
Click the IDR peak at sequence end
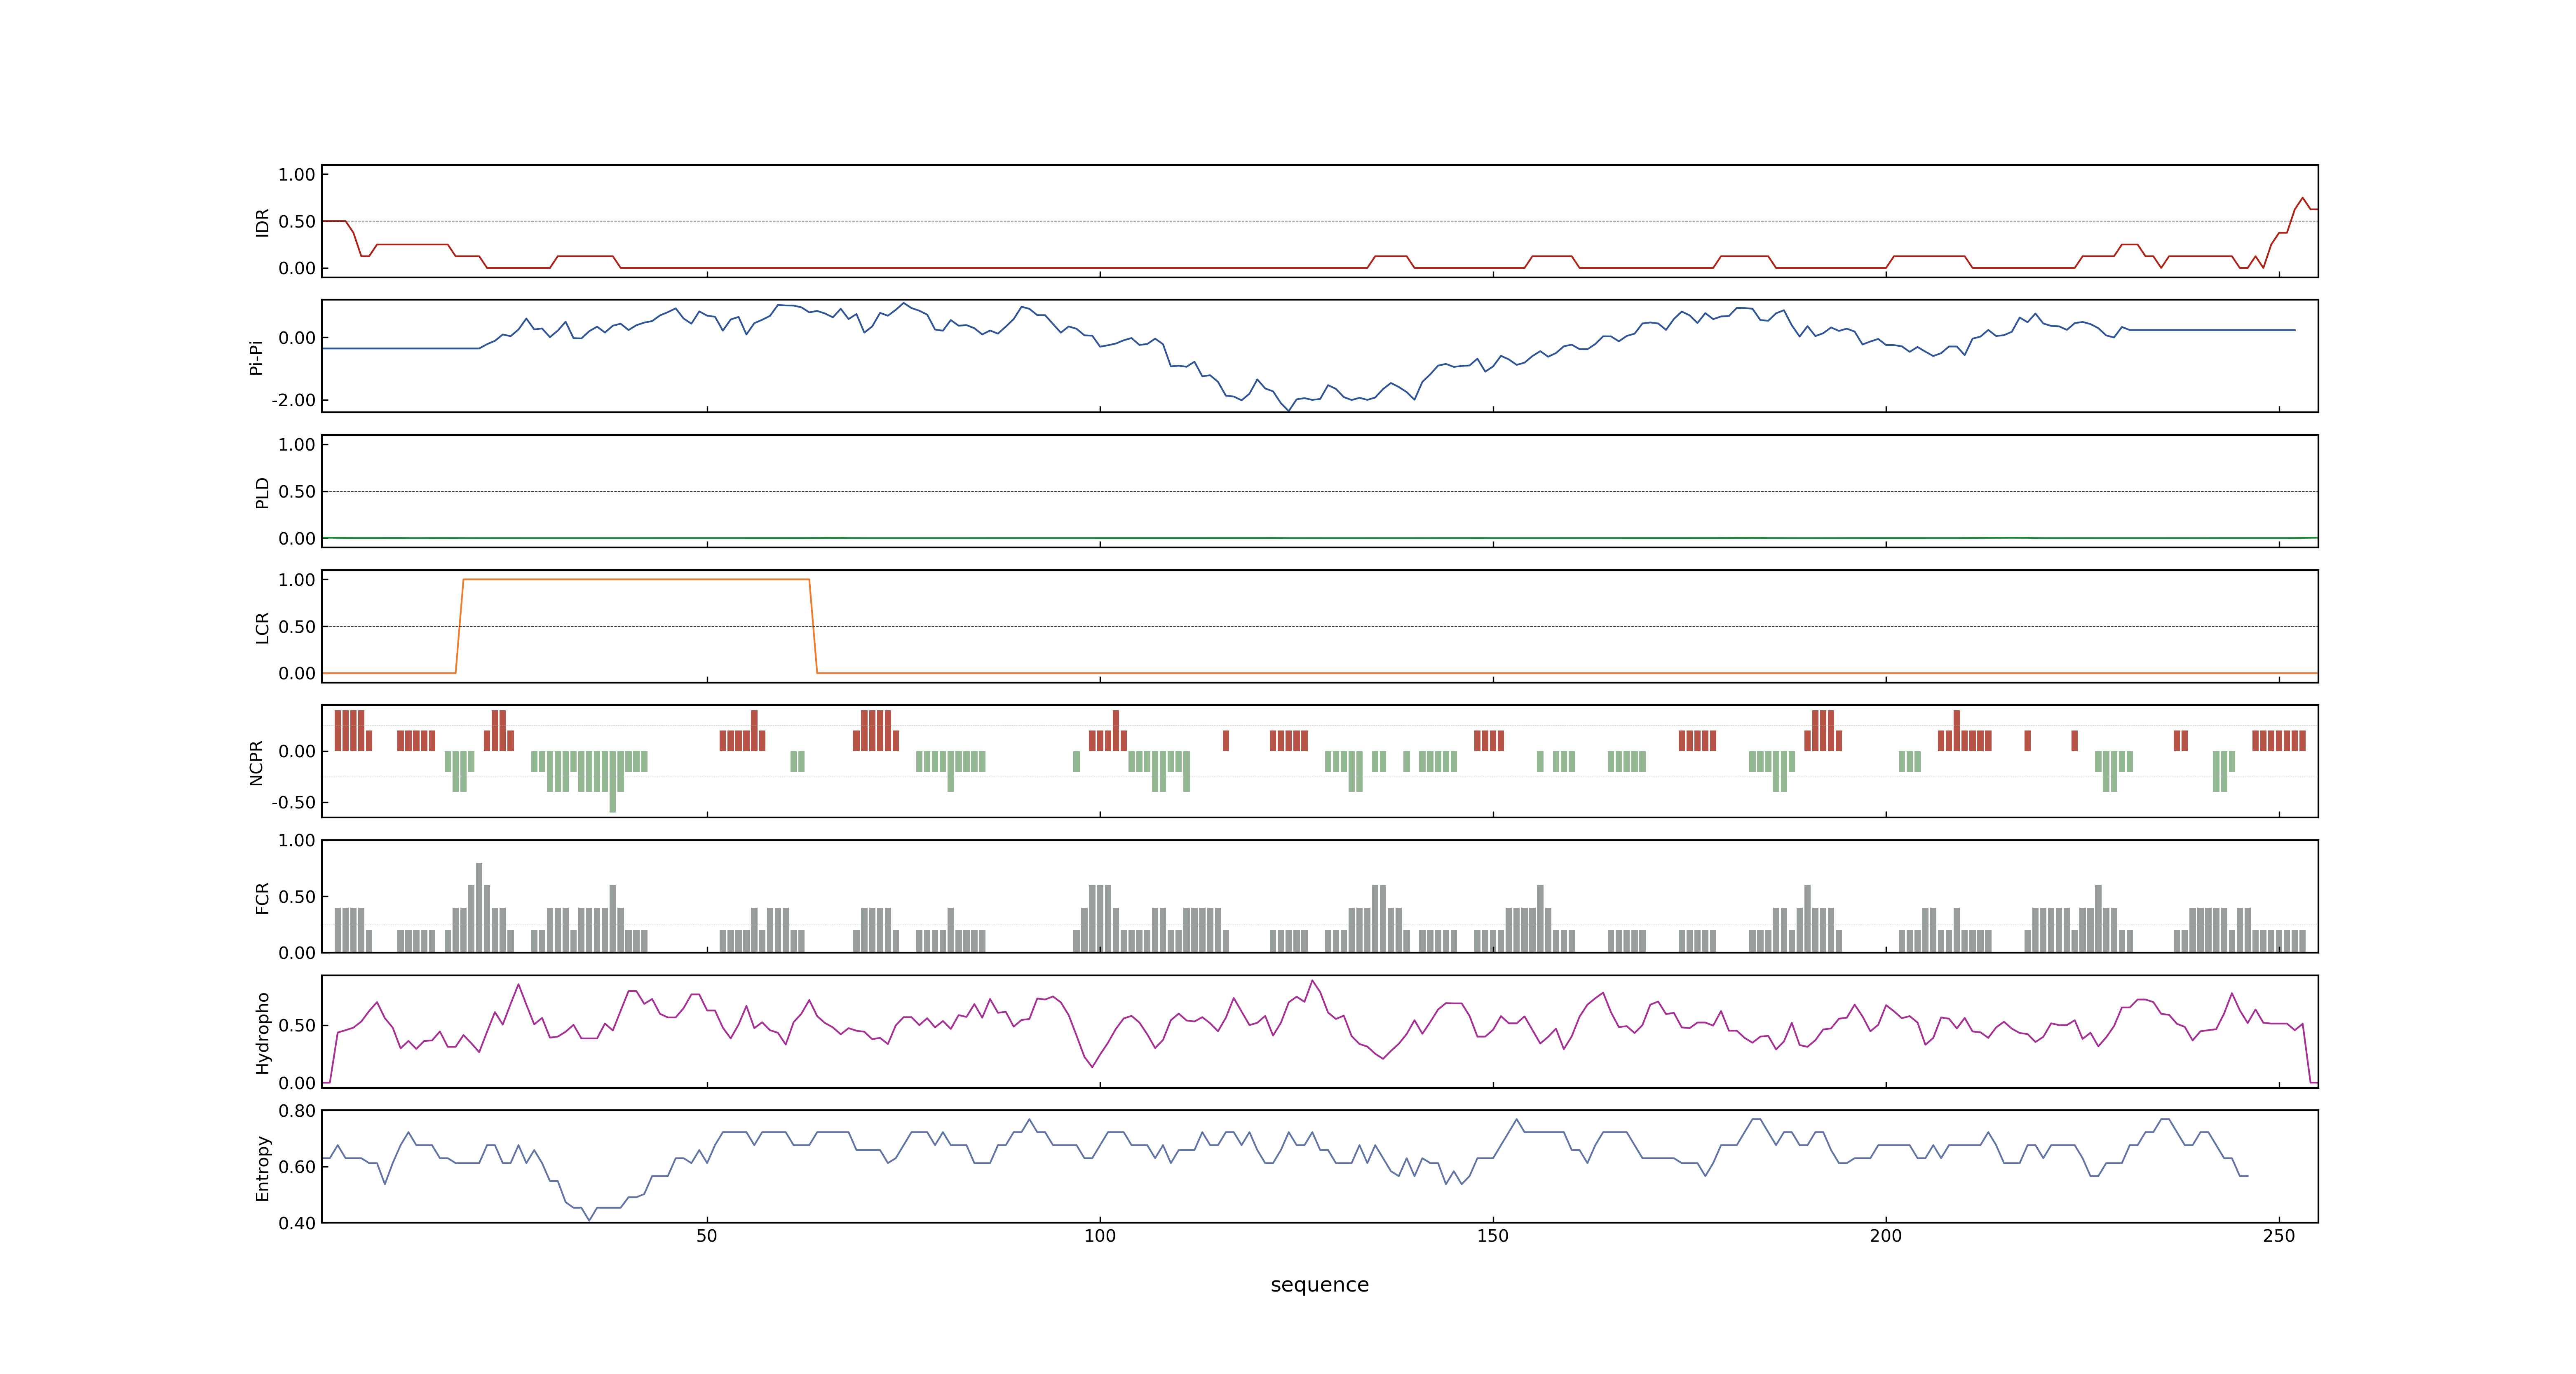pyautogui.click(x=2302, y=198)
